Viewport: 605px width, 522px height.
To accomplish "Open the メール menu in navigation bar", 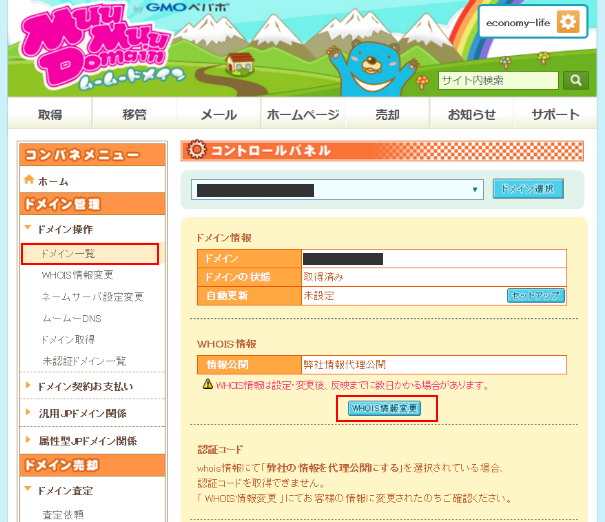I will pos(218,114).
